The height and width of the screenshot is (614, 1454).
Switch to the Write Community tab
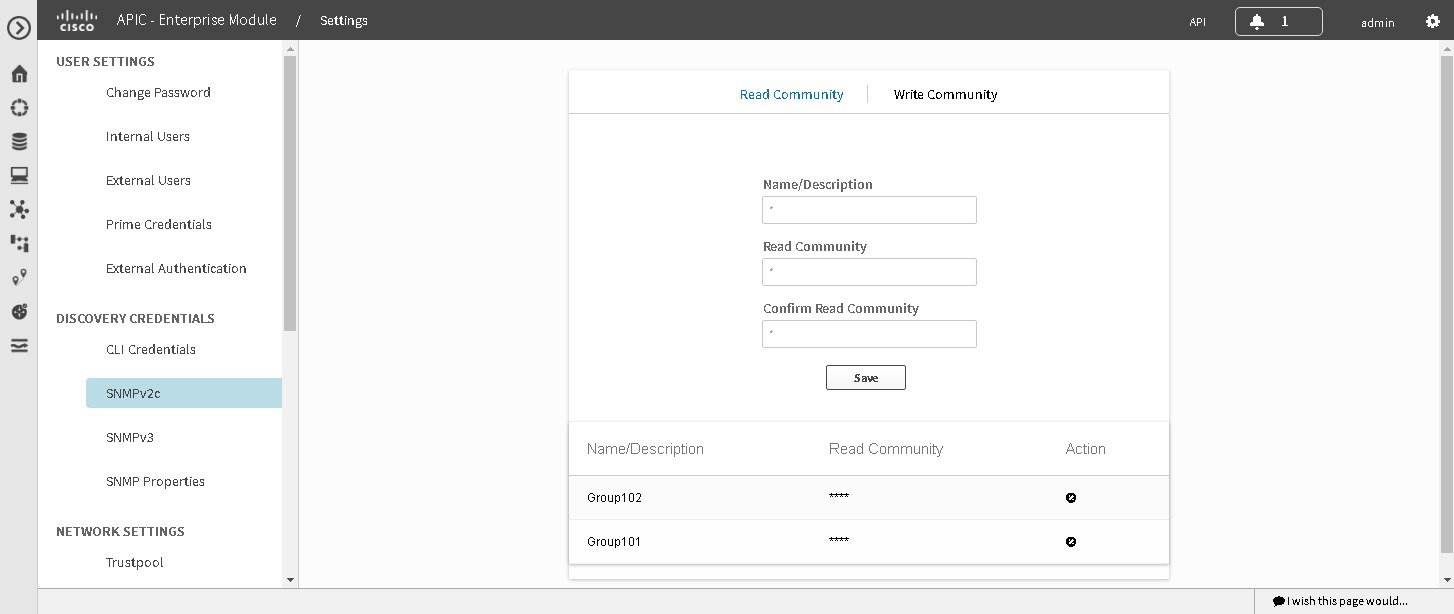coord(944,93)
